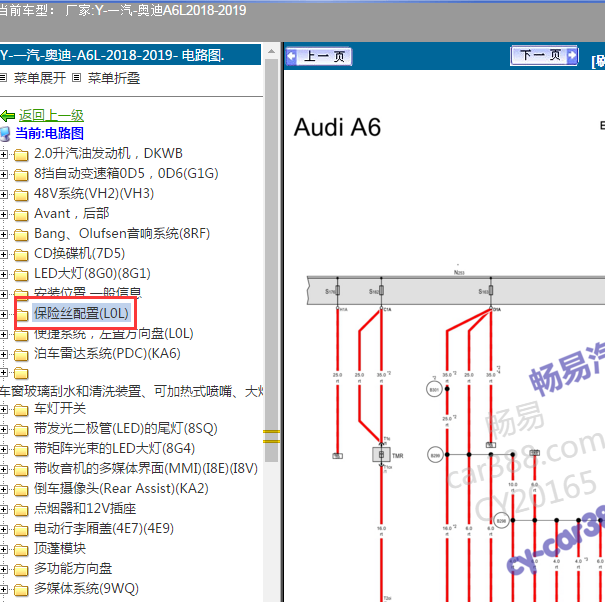Open folder icon of LED大灯(8G0)(8G1)
The height and width of the screenshot is (602, 605).
coord(21,275)
